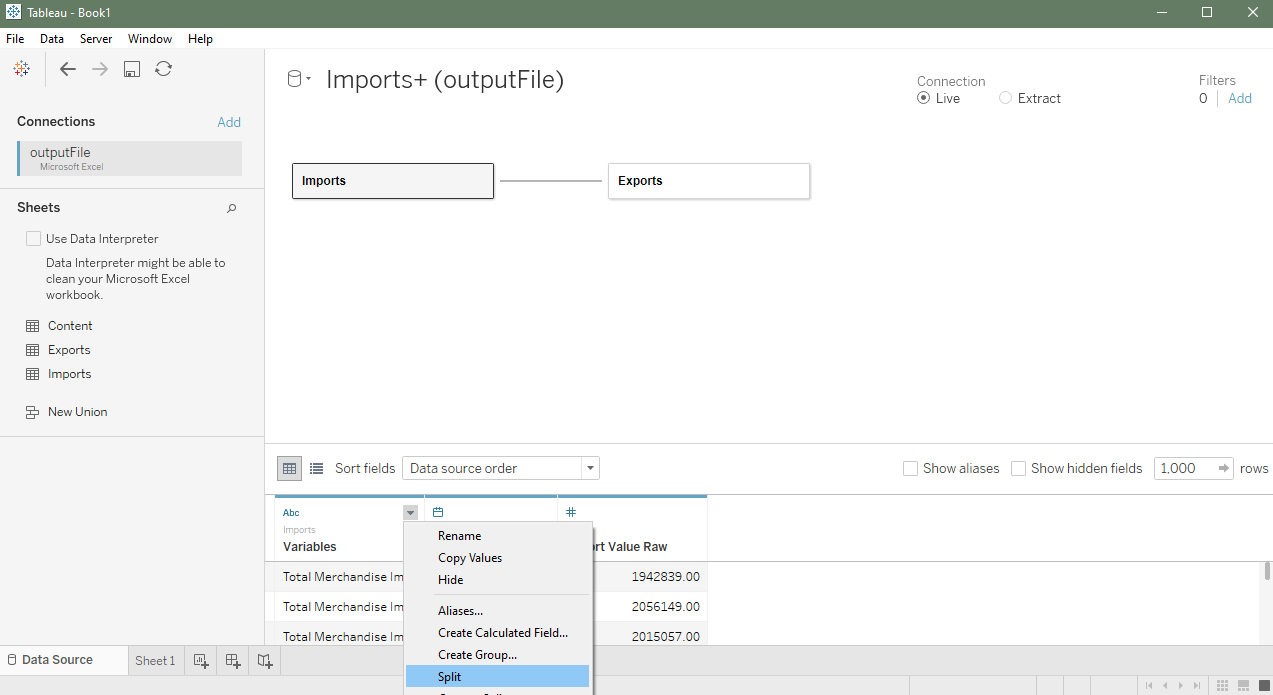Click the save icon in the toolbar
Viewport: 1273px width, 695px height.
click(x=132, y=69)
